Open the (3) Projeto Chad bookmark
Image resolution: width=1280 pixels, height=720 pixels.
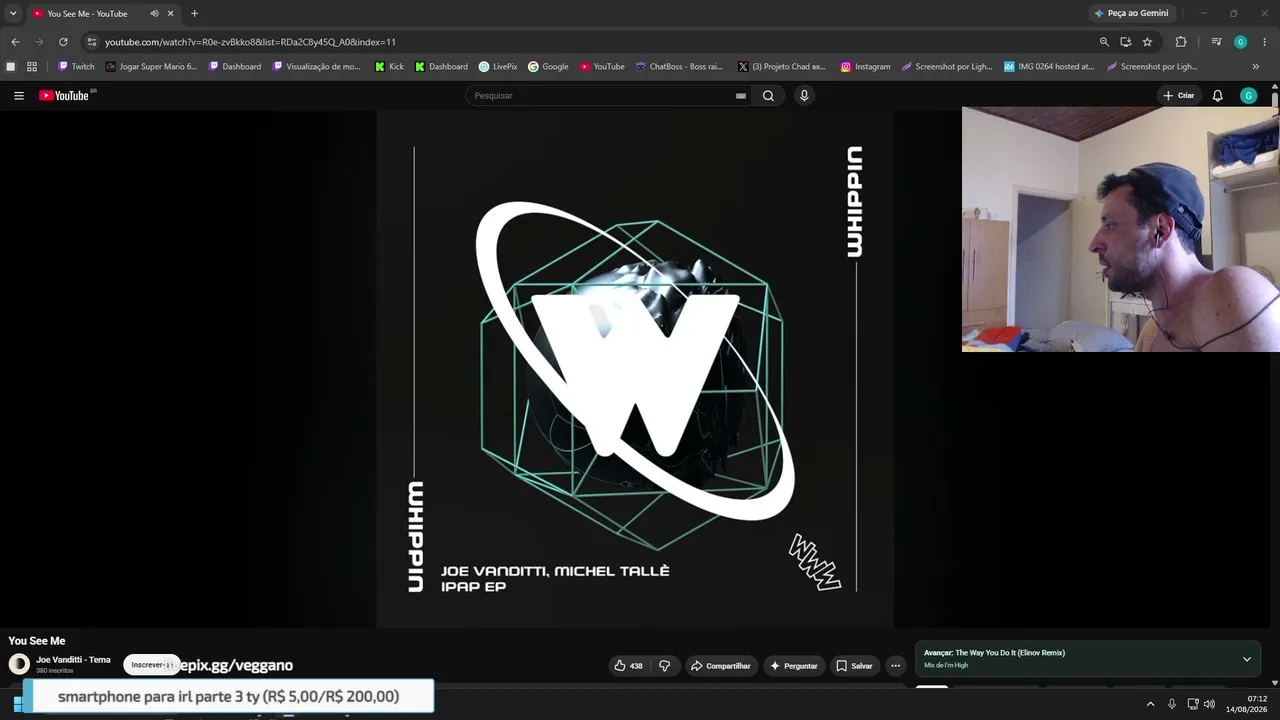[x=782, y=67]
